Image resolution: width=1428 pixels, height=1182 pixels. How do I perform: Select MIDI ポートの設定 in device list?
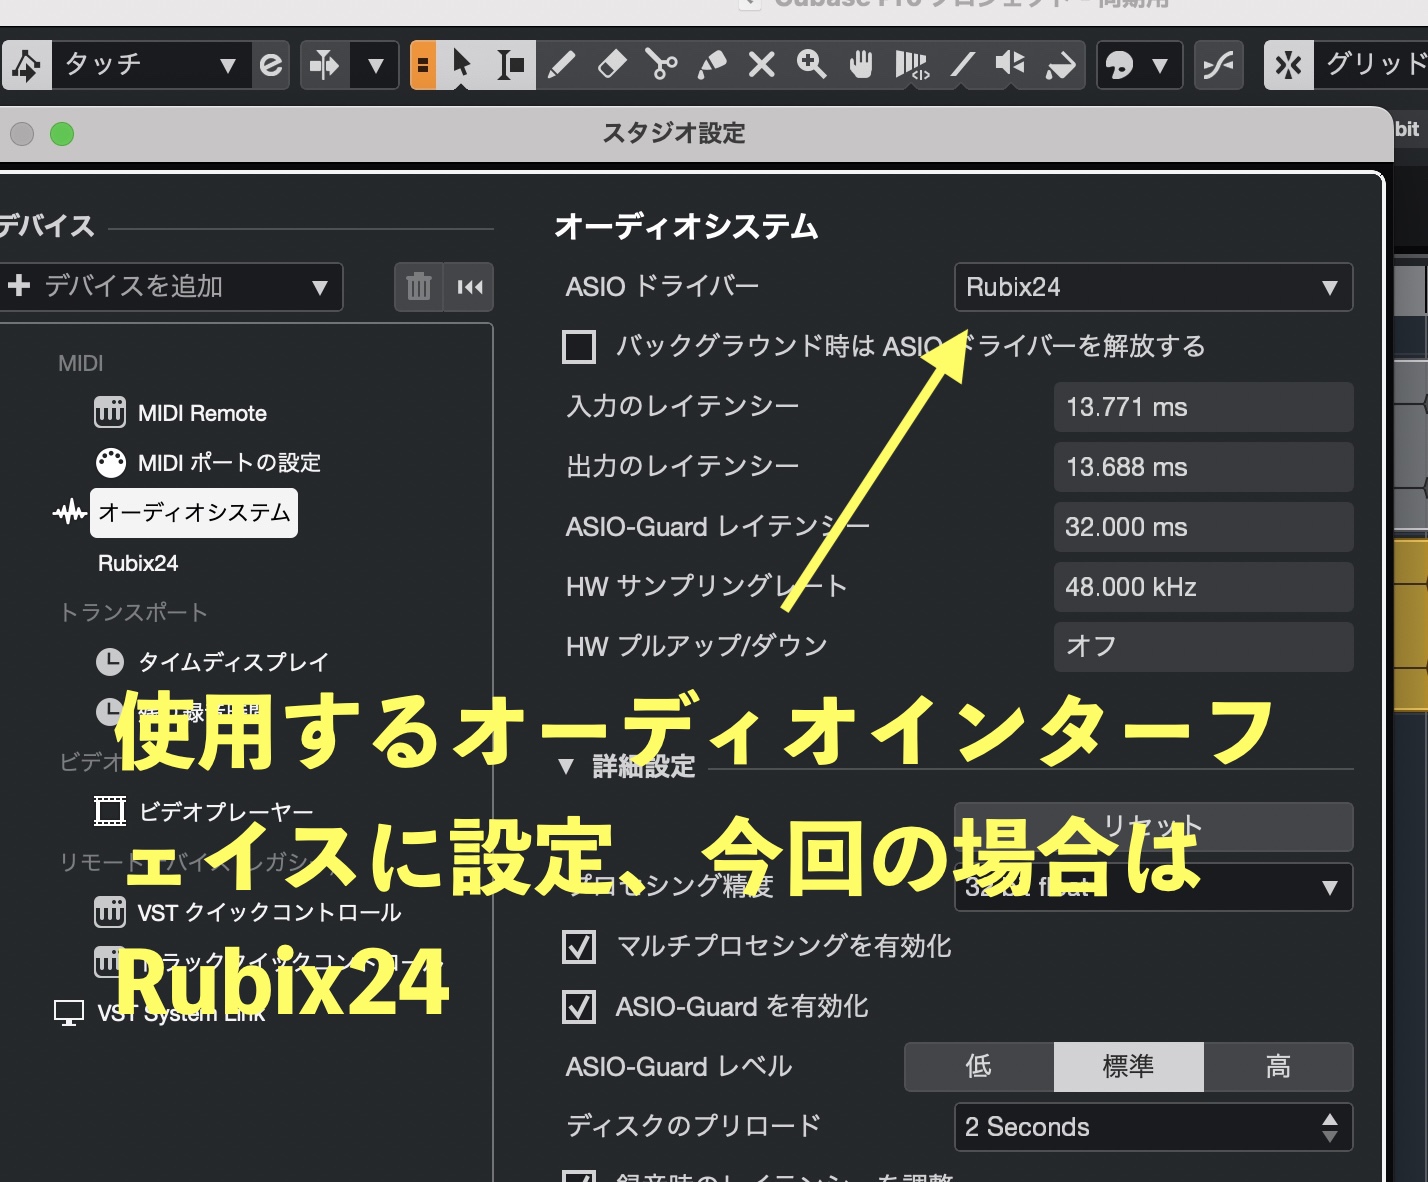229,463
